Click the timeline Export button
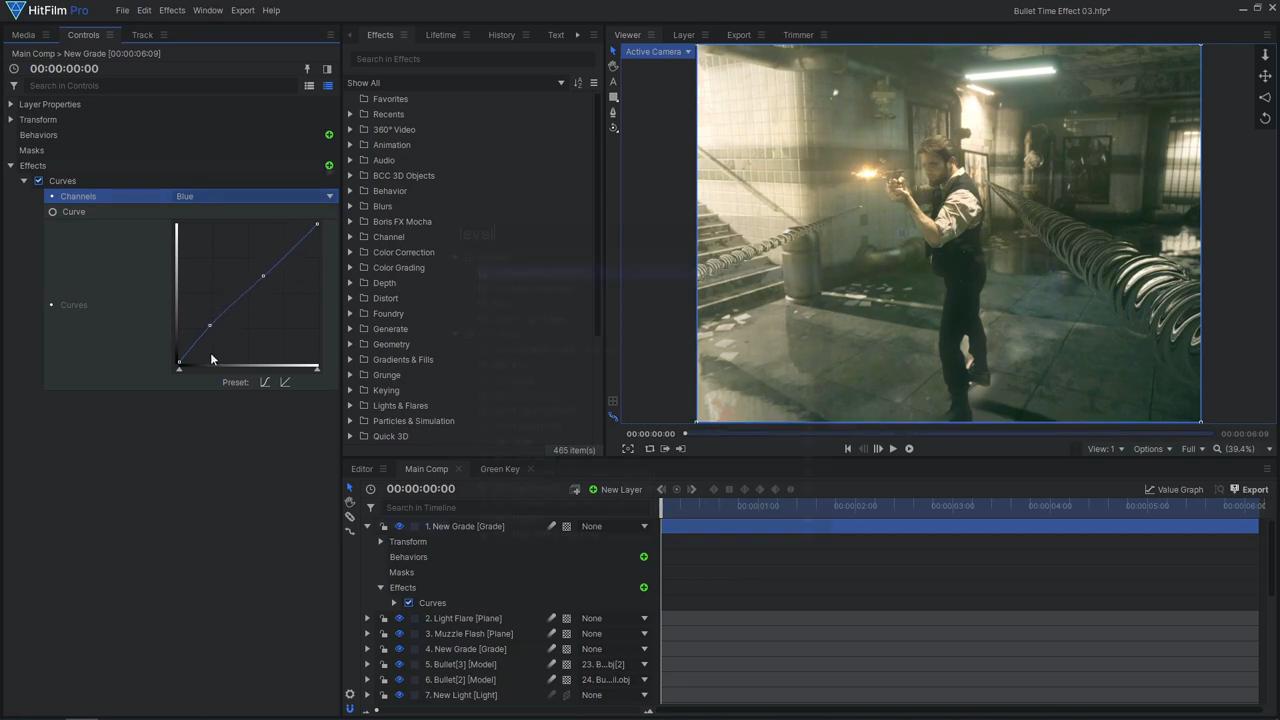This screenshot has width=1280, height=720. pyautogui.click(x=1249, y=490)
